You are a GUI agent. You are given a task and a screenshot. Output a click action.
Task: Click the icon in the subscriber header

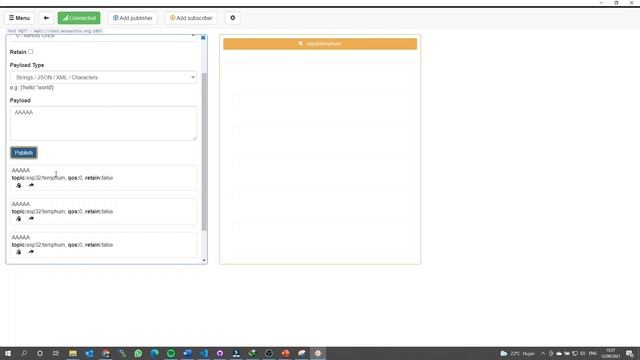coord(301,43)
